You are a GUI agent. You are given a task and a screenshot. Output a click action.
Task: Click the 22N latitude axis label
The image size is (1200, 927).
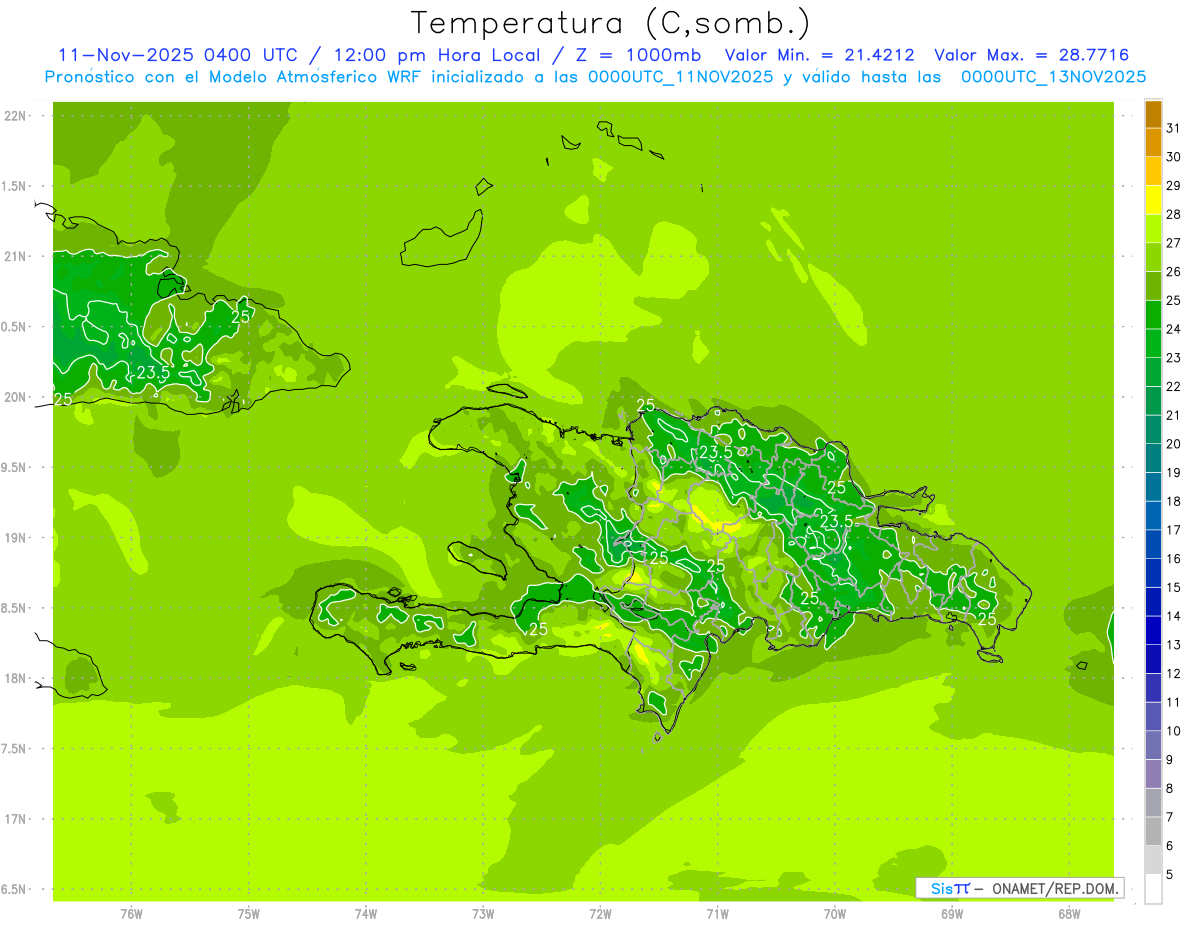coord(17,116)
